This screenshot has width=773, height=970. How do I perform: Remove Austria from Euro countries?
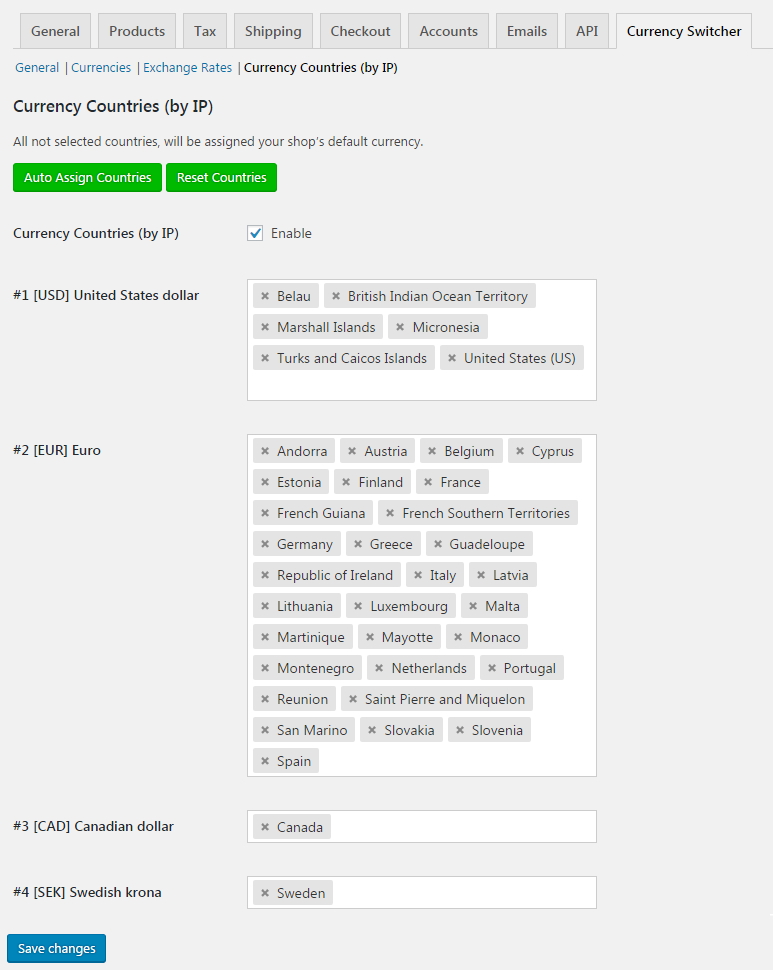pos(352,451)
